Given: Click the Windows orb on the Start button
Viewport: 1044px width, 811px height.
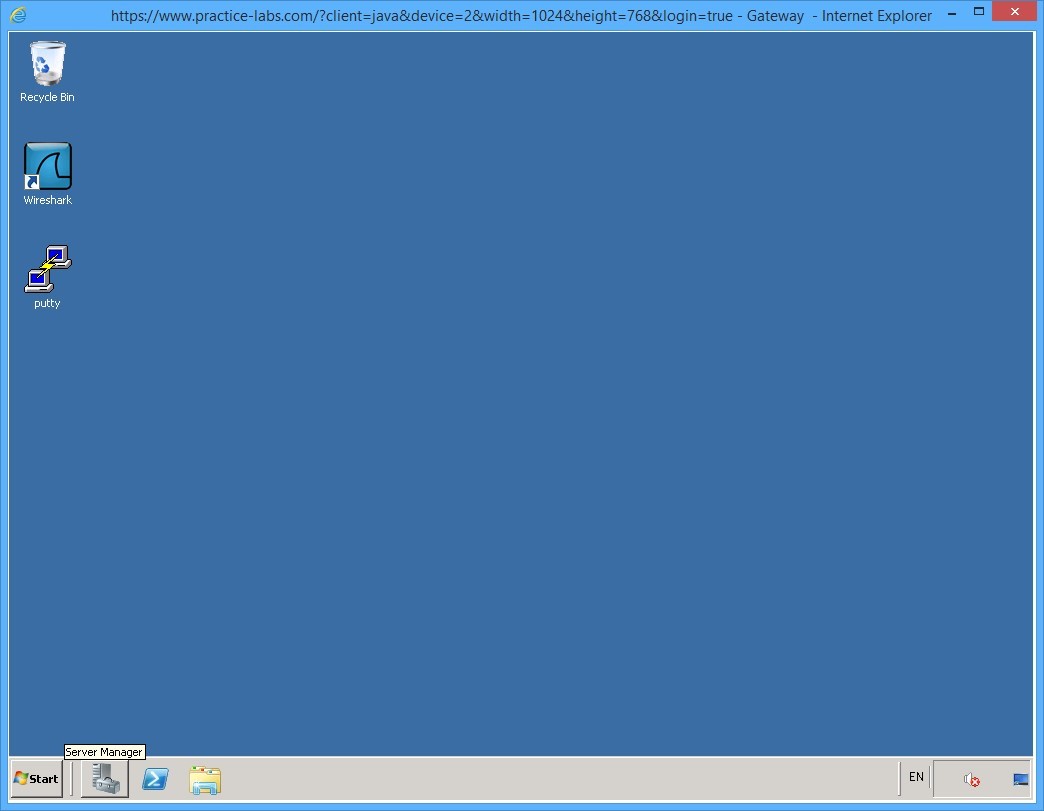Looking at the screenshot, I should (x=22, y=779).
